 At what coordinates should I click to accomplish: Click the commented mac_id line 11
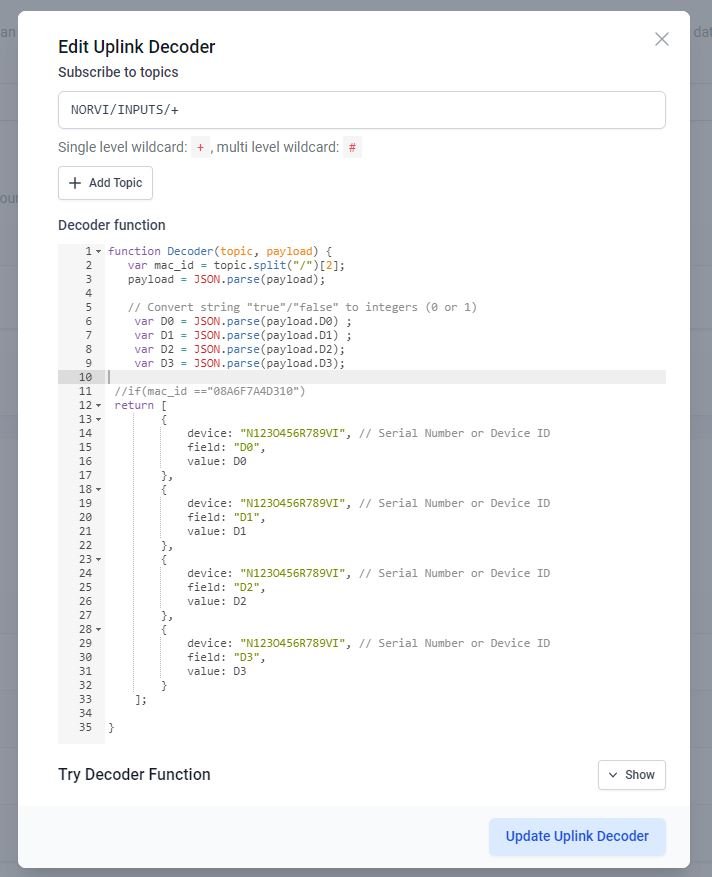point(210,392)
